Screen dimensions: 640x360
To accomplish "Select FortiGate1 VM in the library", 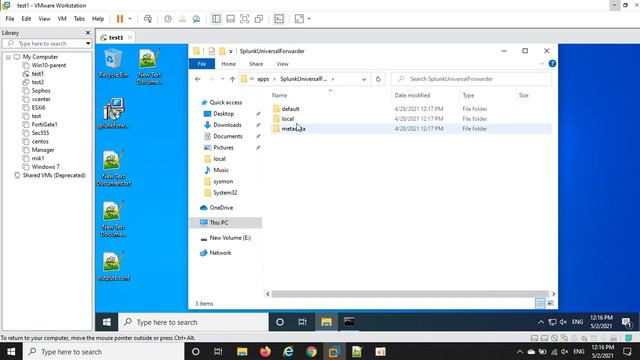I will click(44, 124).
